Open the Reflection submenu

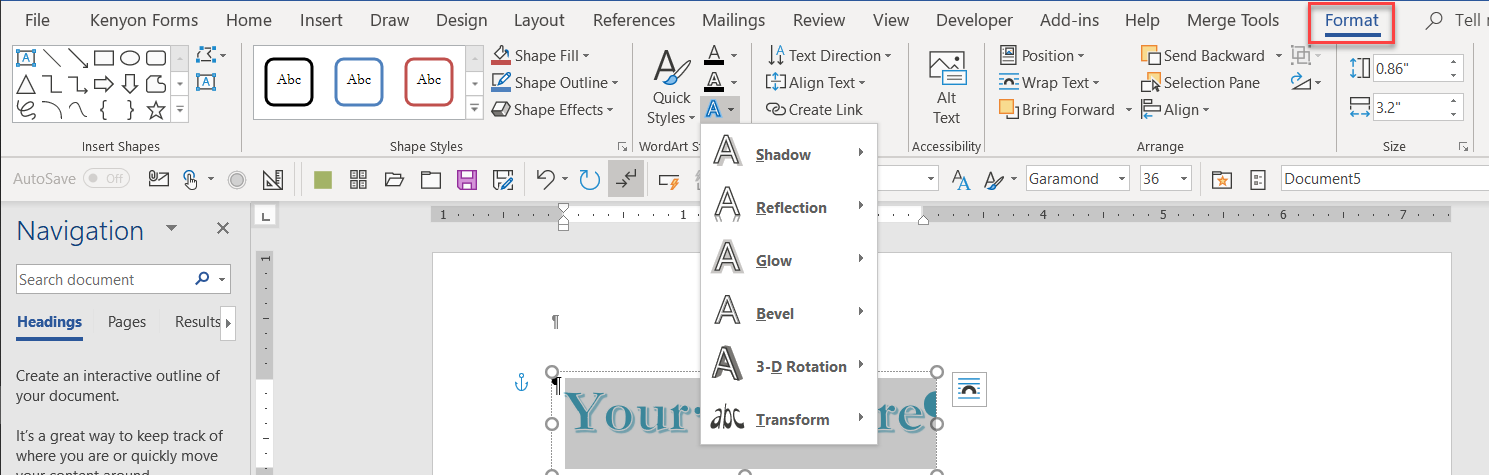[789, 207]
